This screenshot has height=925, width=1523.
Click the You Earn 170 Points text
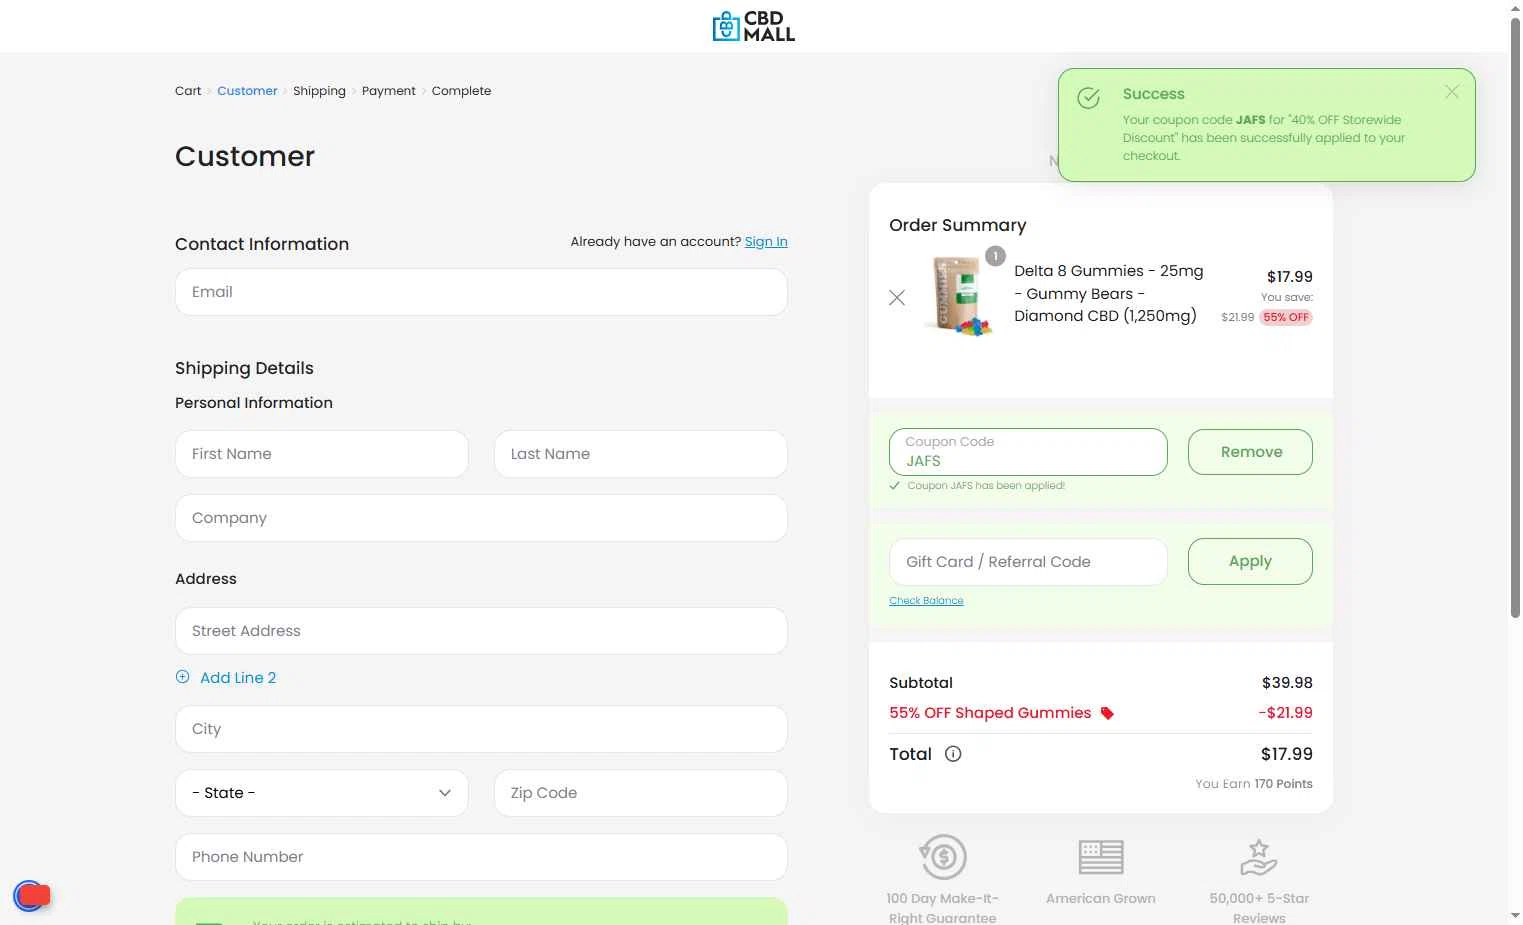(1254, 784)
